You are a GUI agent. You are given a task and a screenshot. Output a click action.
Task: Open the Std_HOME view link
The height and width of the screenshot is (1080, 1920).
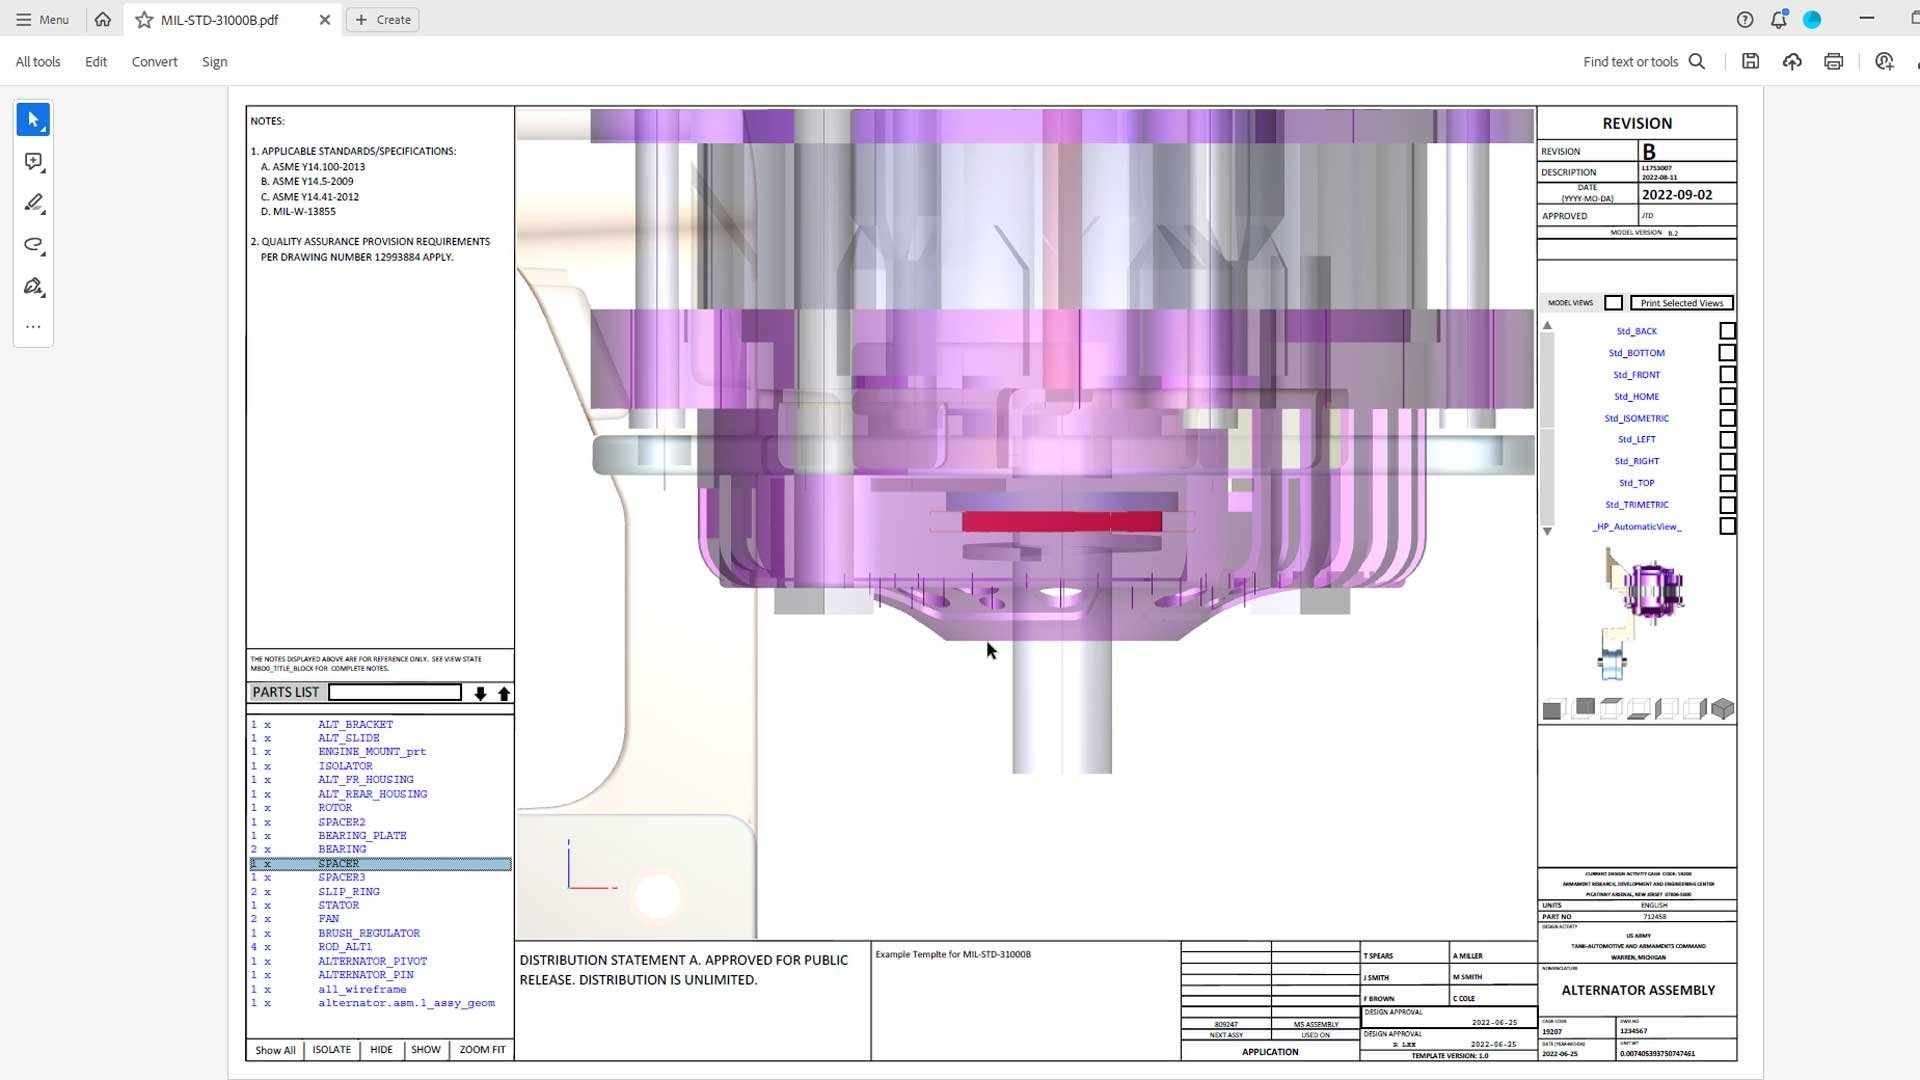(x=1636, y=396)
